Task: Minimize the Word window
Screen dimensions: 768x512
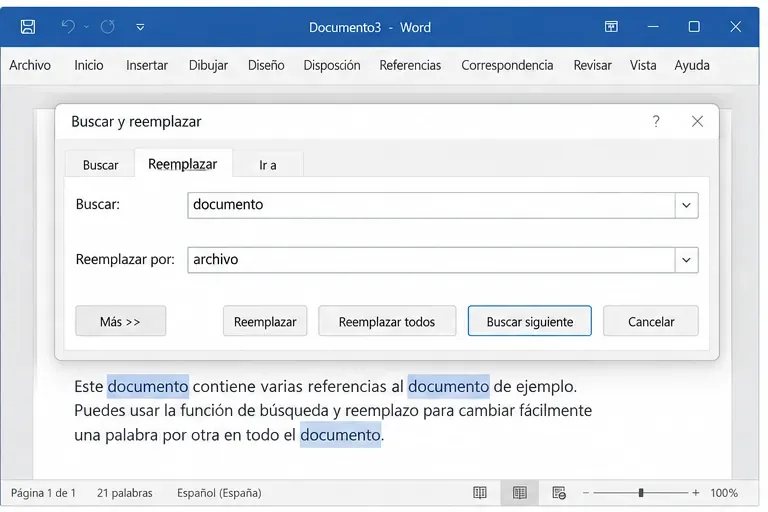Action: click(653, 26)
